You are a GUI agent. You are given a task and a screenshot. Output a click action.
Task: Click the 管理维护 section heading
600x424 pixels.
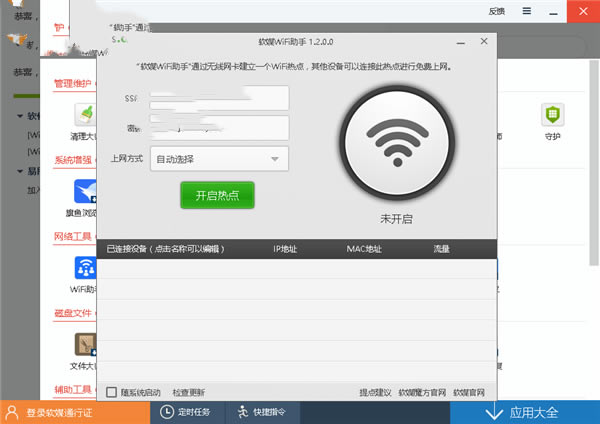[x=72, y=83]
